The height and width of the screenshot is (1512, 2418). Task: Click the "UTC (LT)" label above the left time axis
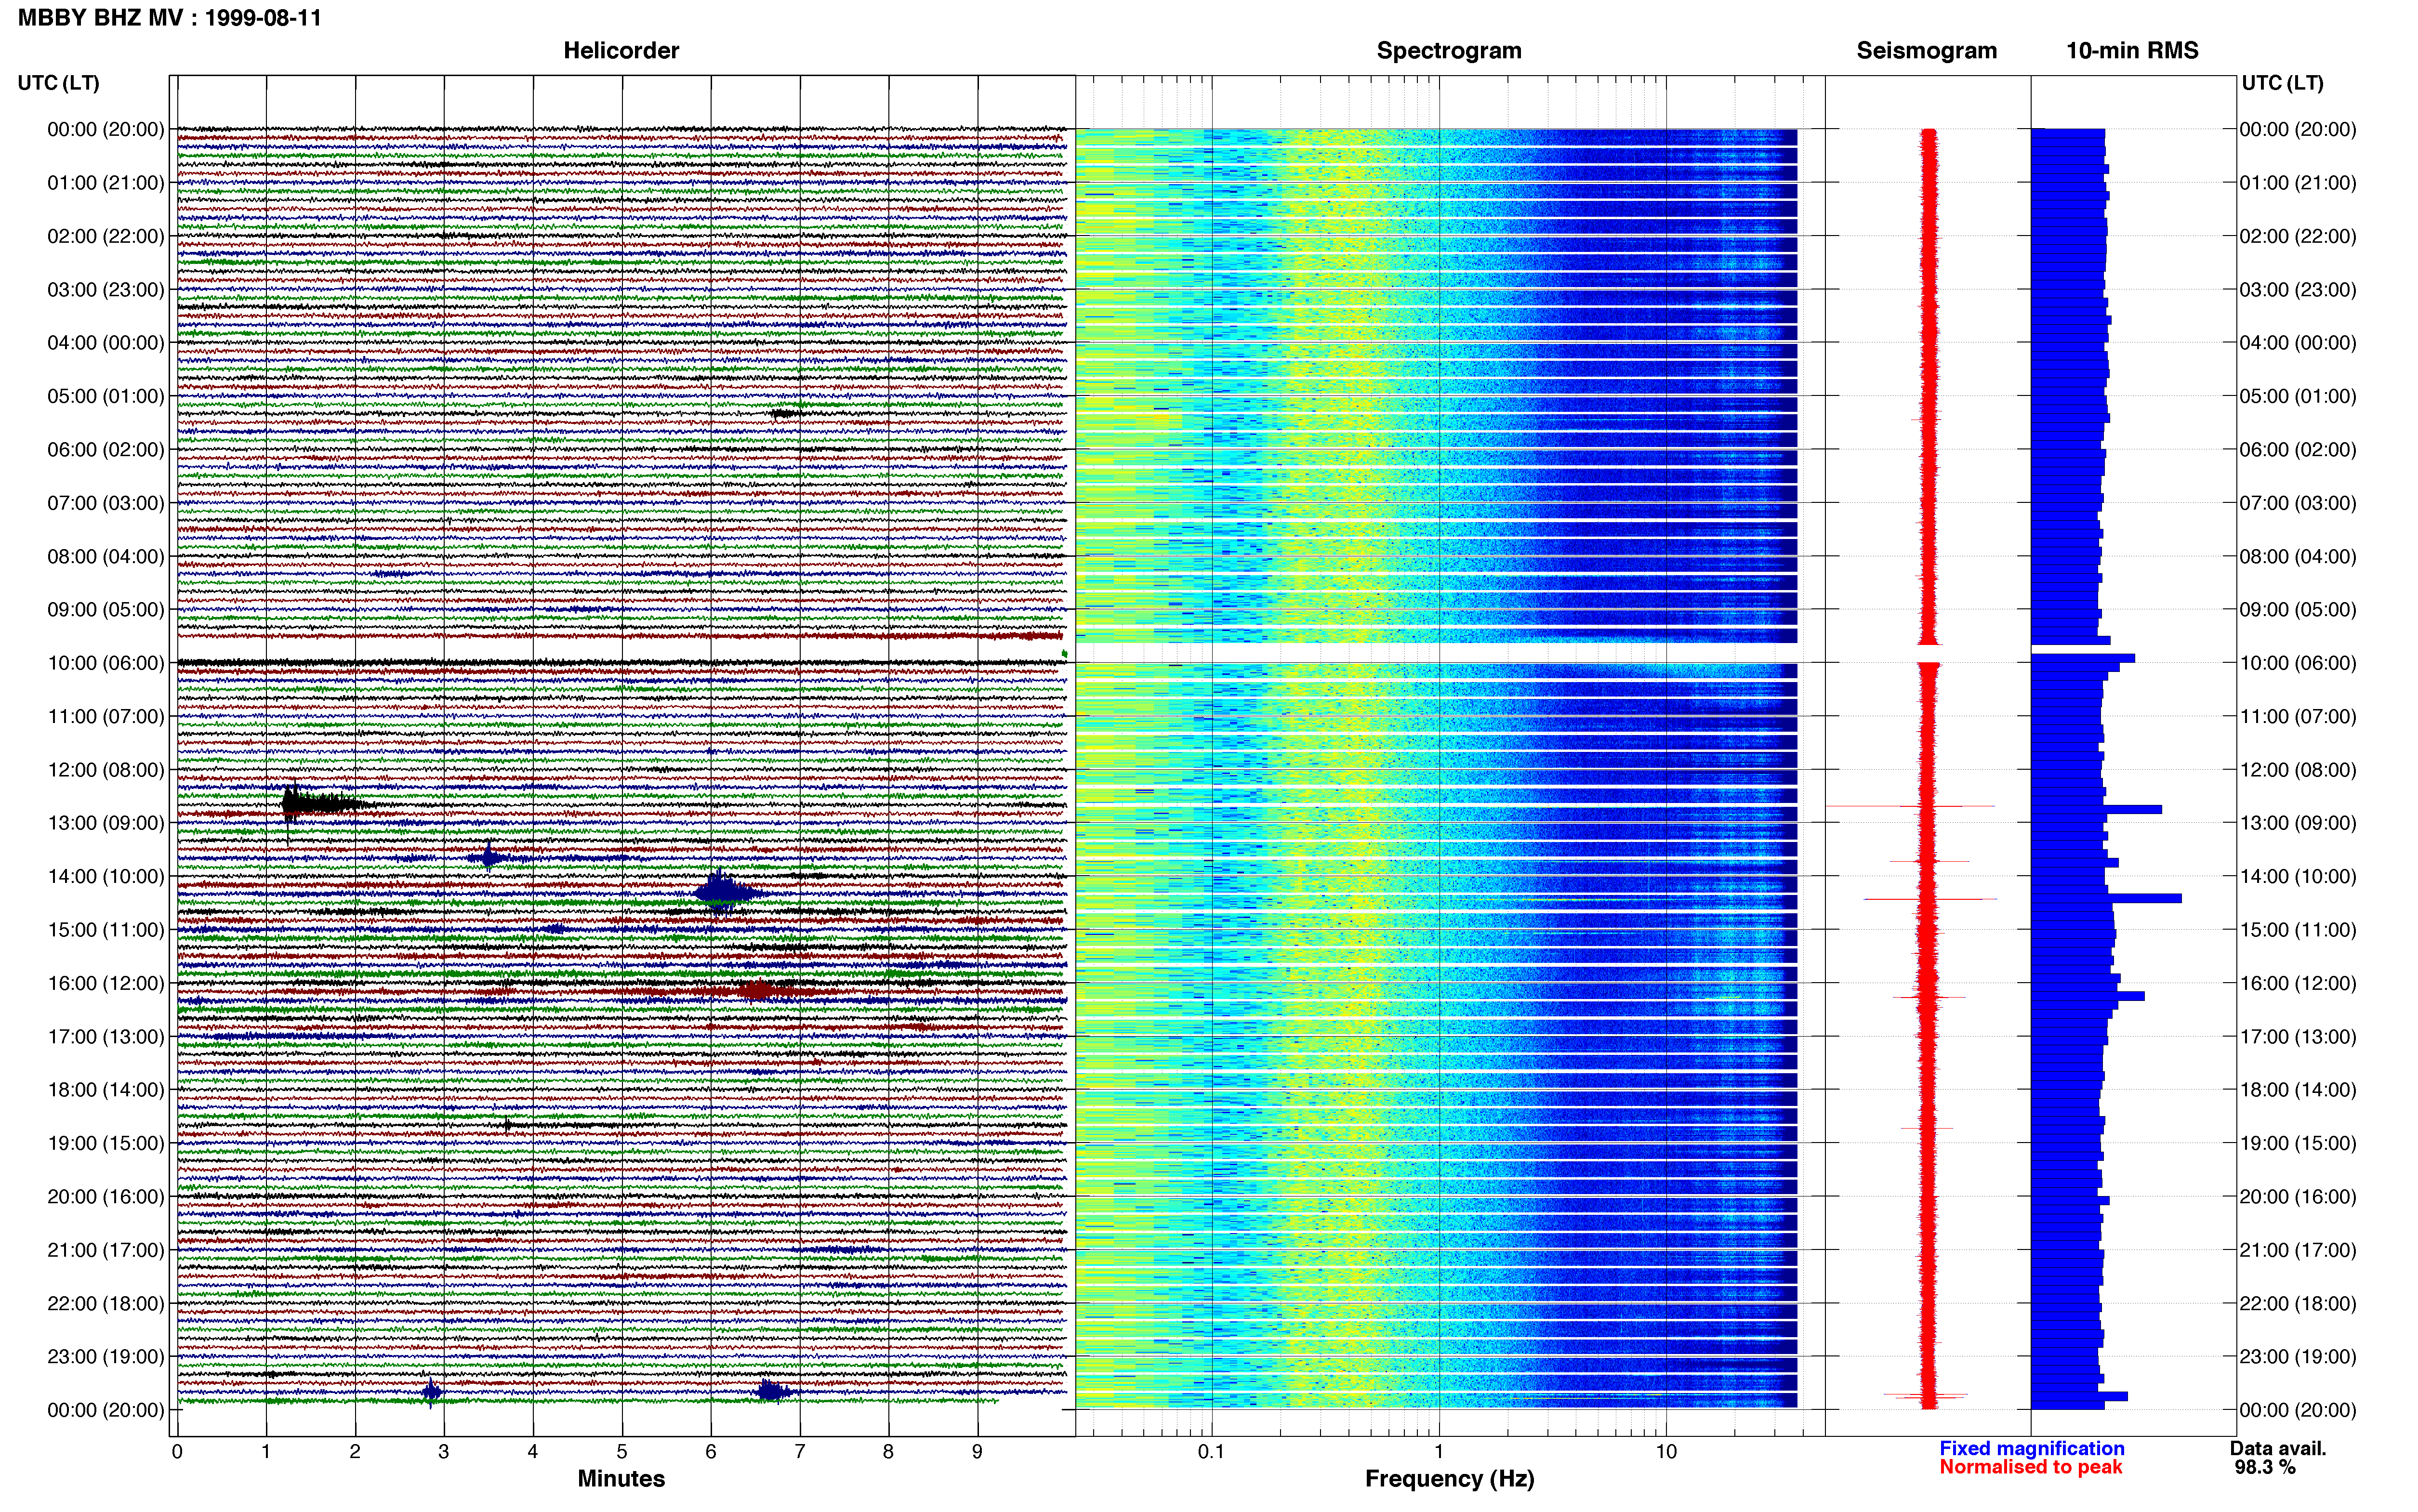pyautogui.click(x=58, y=83)
